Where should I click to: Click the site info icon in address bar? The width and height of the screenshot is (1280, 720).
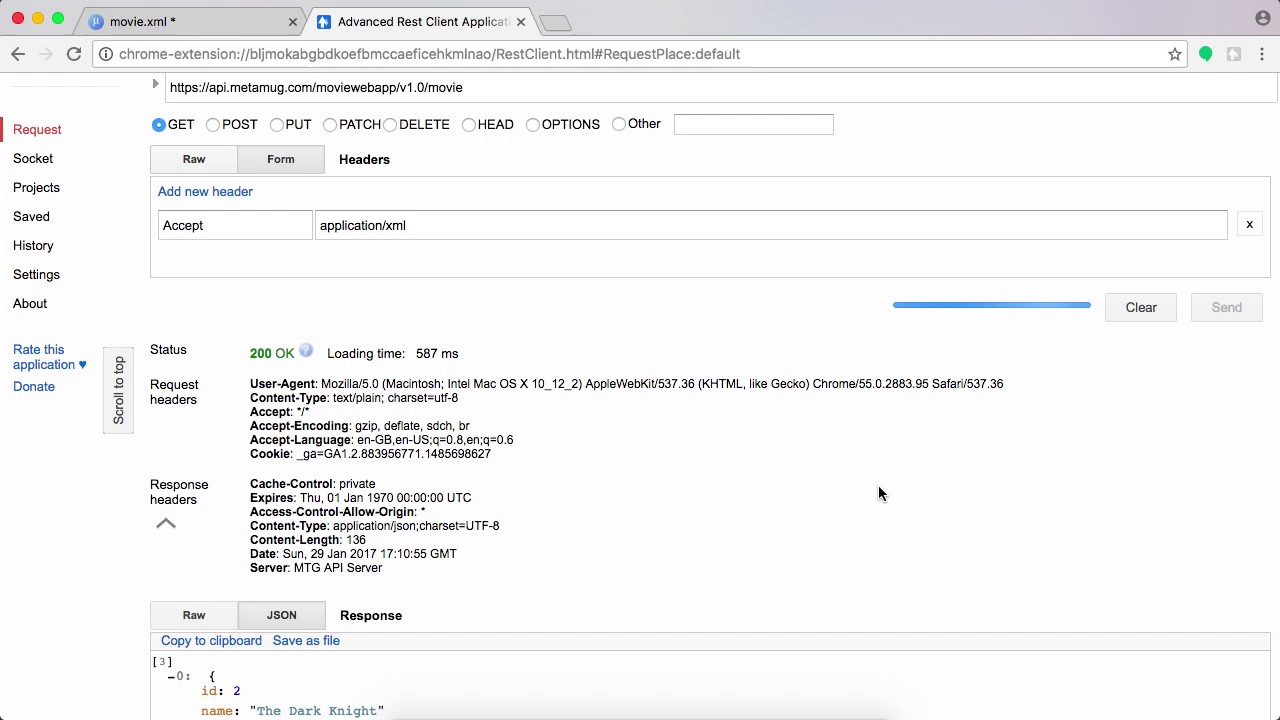[106, 54]
